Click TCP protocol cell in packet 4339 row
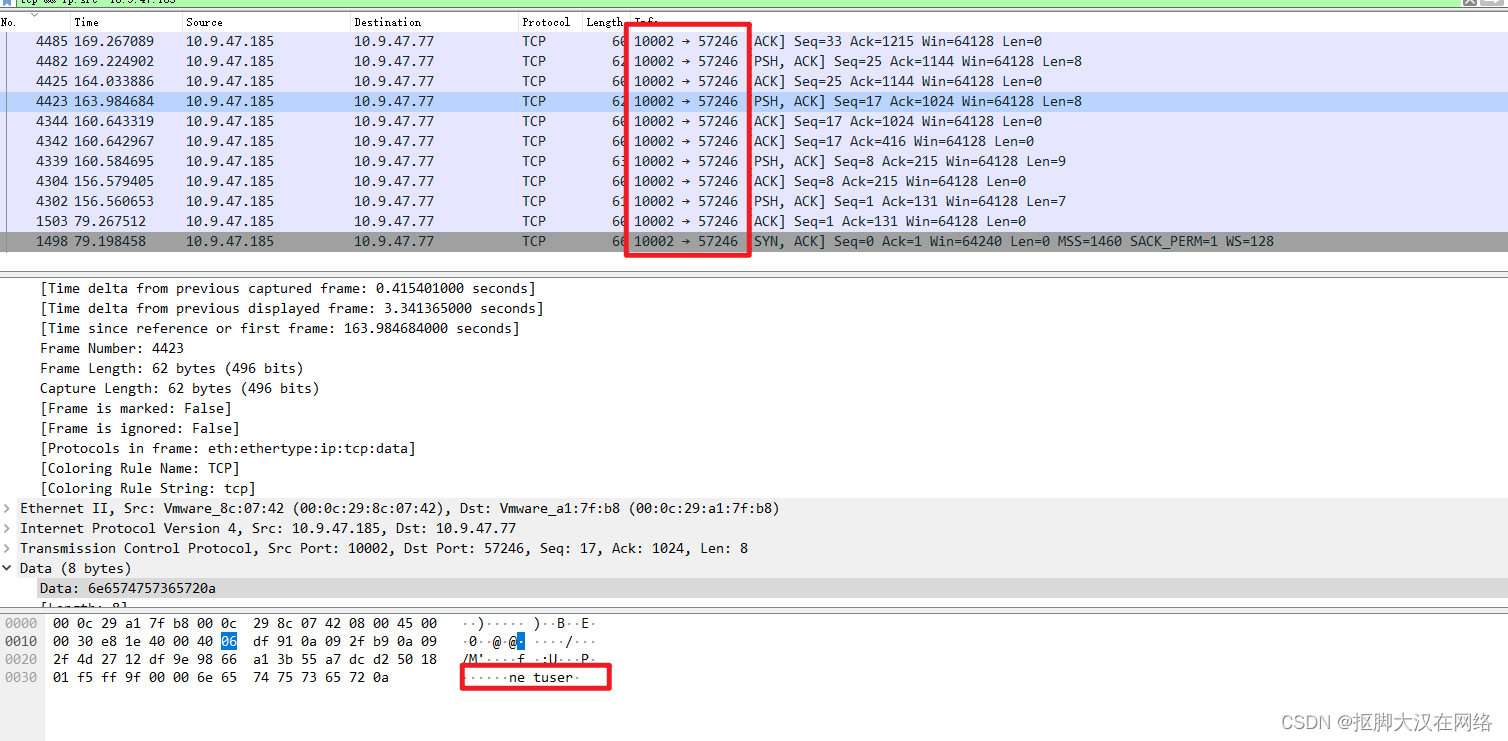This screenshot has height=741, width=1508. pyautogui.click(x=534, y=161)
